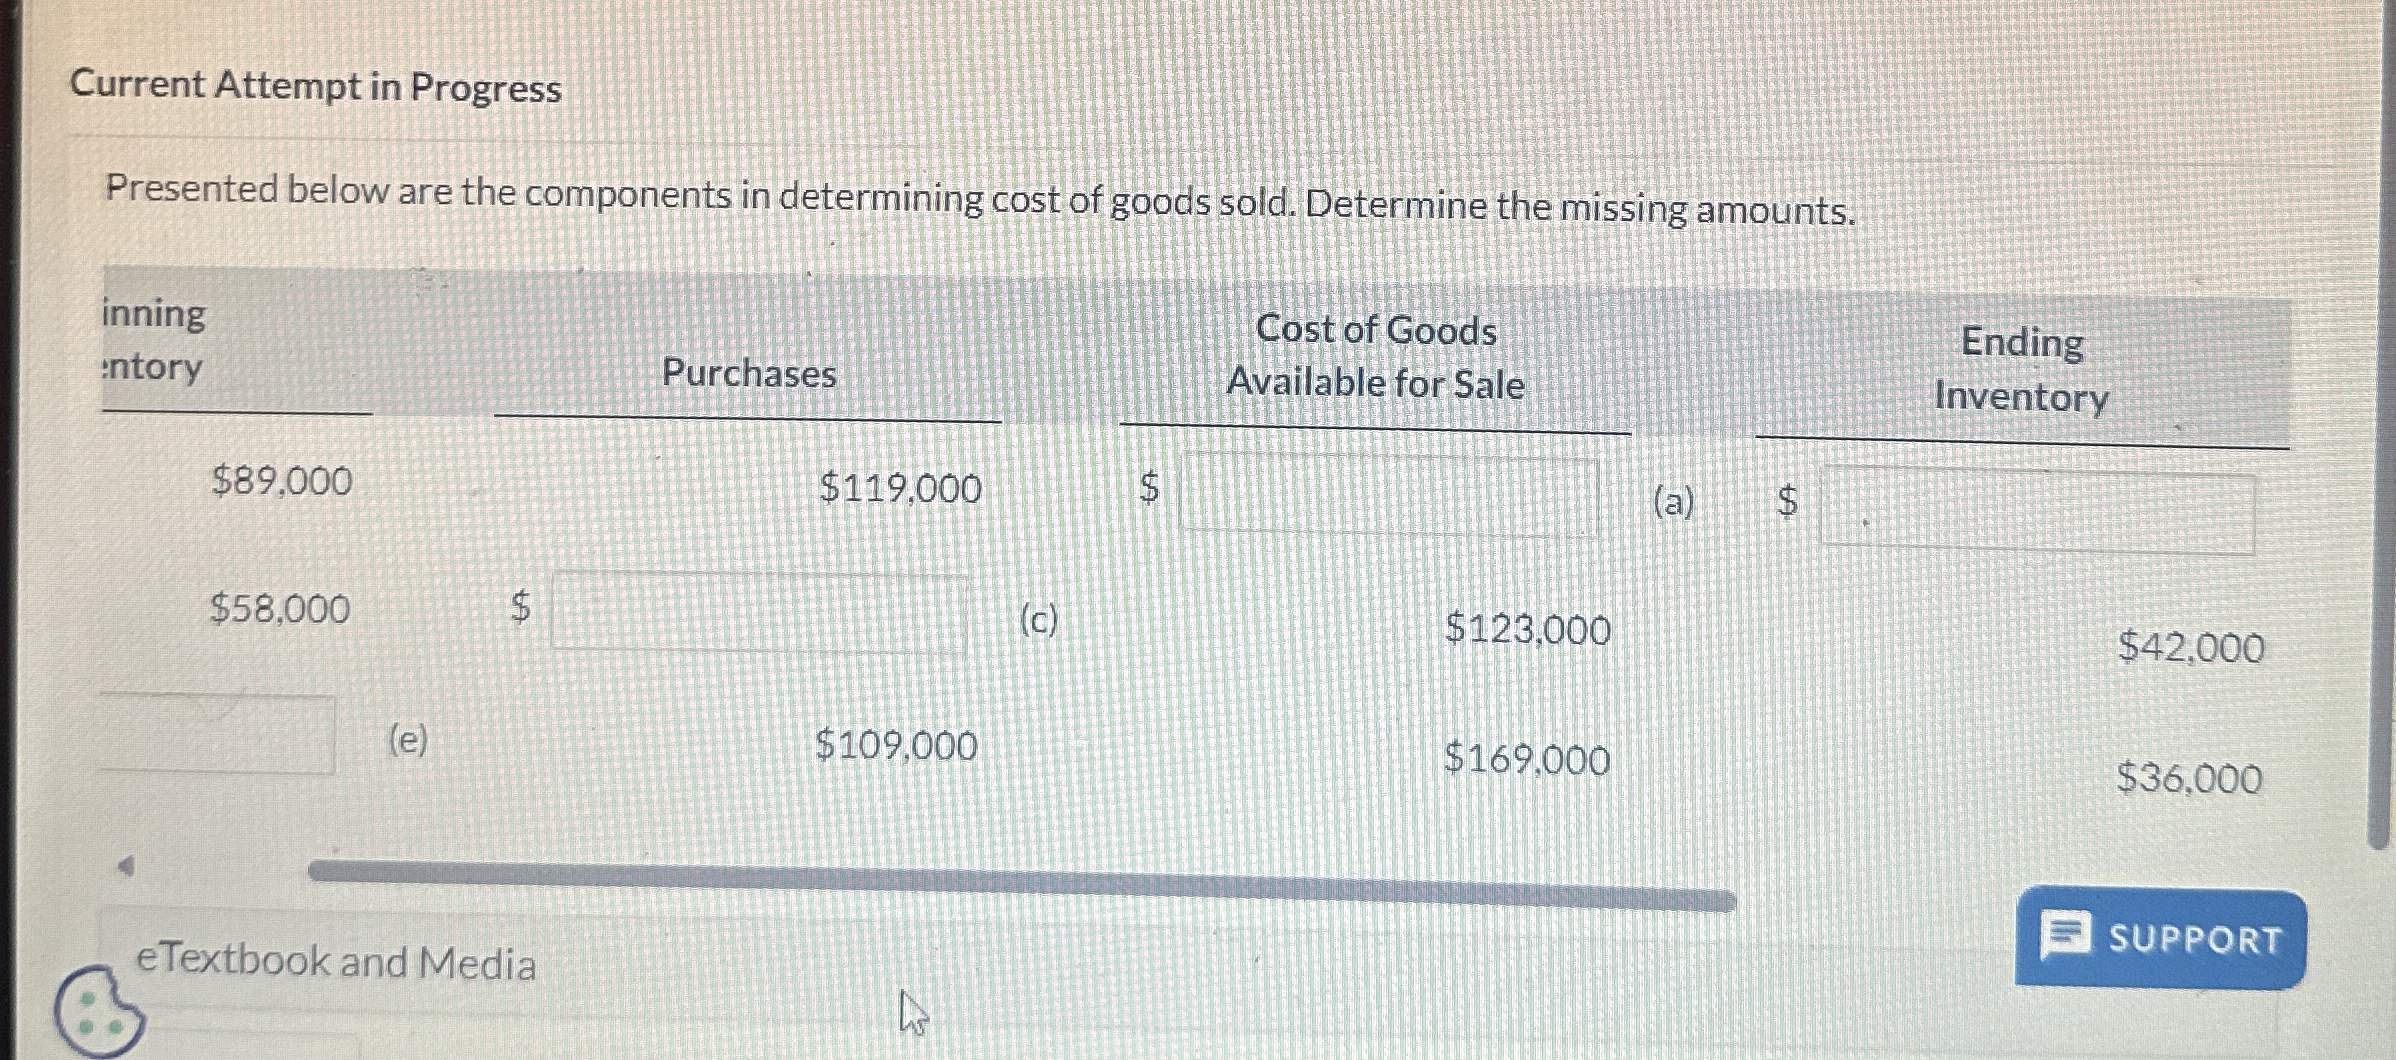Image resolution: width=2396 pixels, height=1060 pixels.
Task: Select the $123,000 goods available value
Action: (1528, 630)
